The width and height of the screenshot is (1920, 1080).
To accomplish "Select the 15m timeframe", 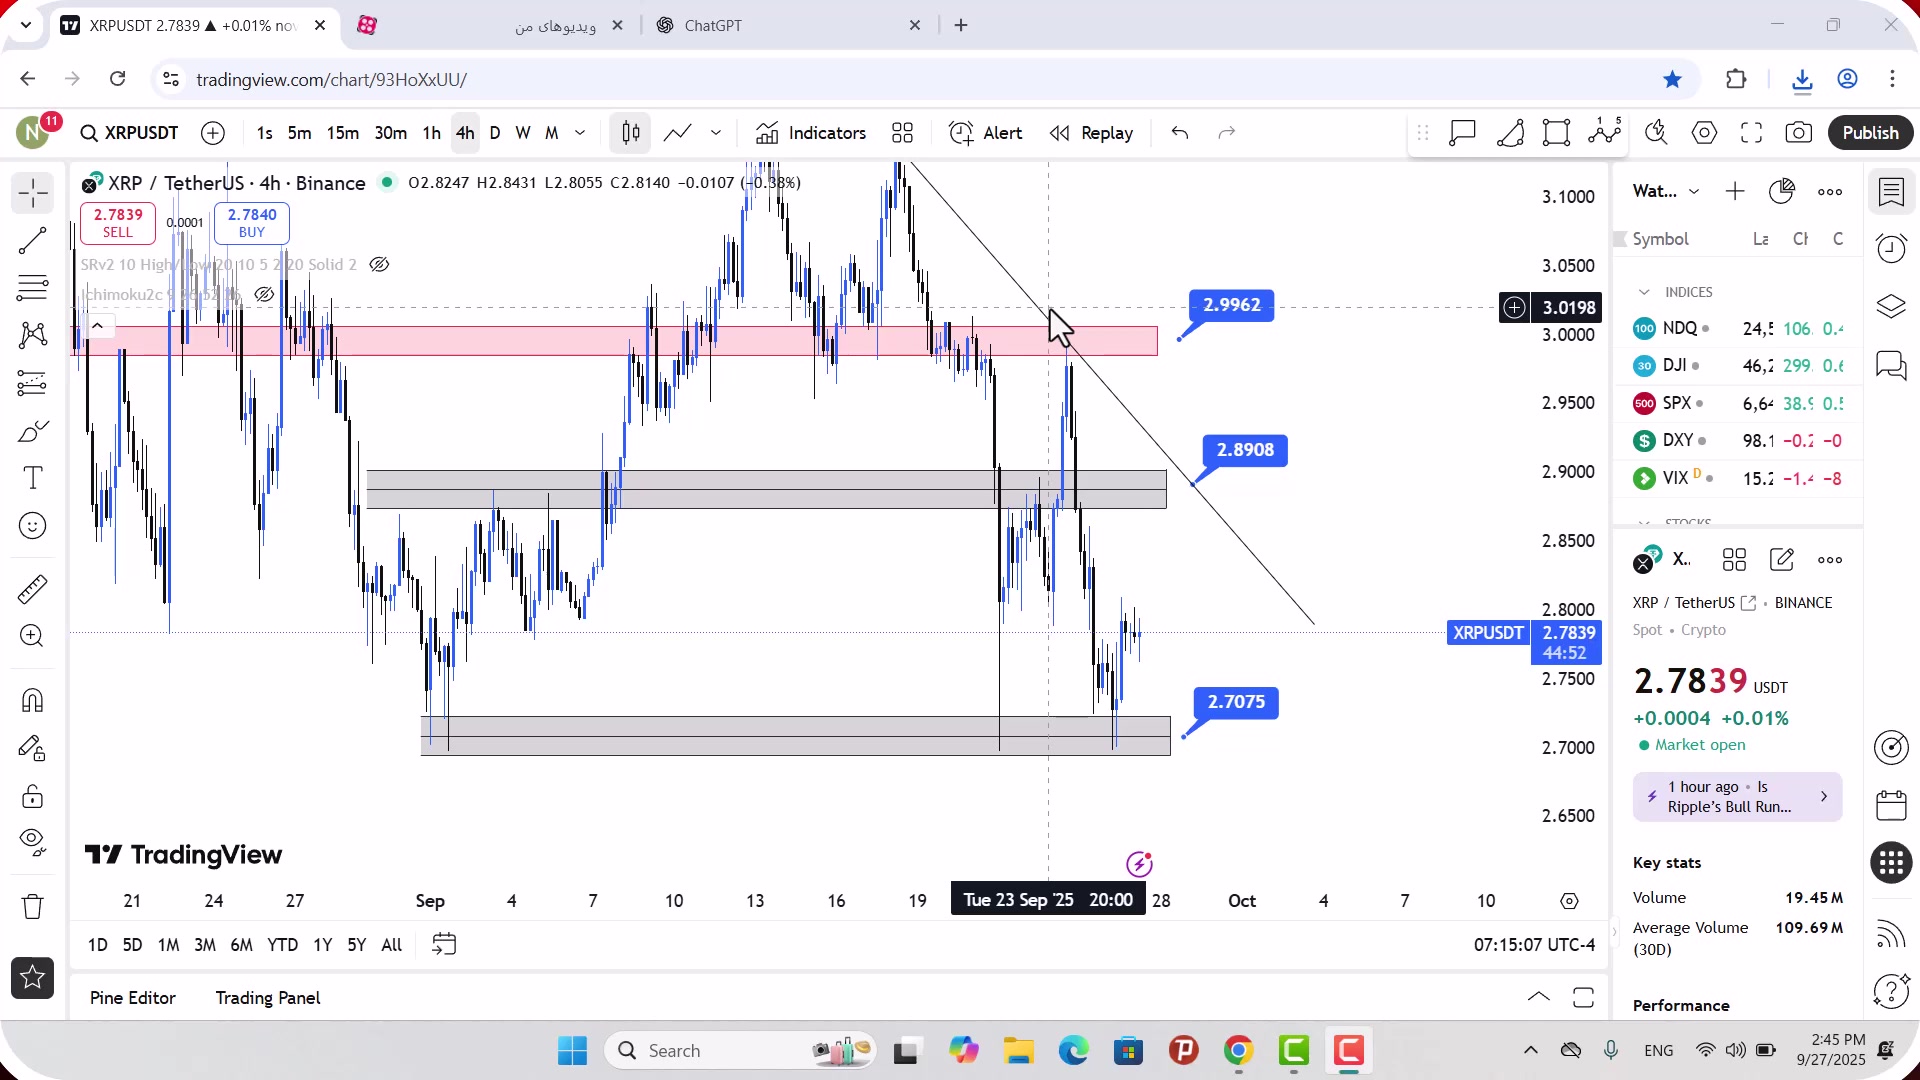I will (342, 133).
